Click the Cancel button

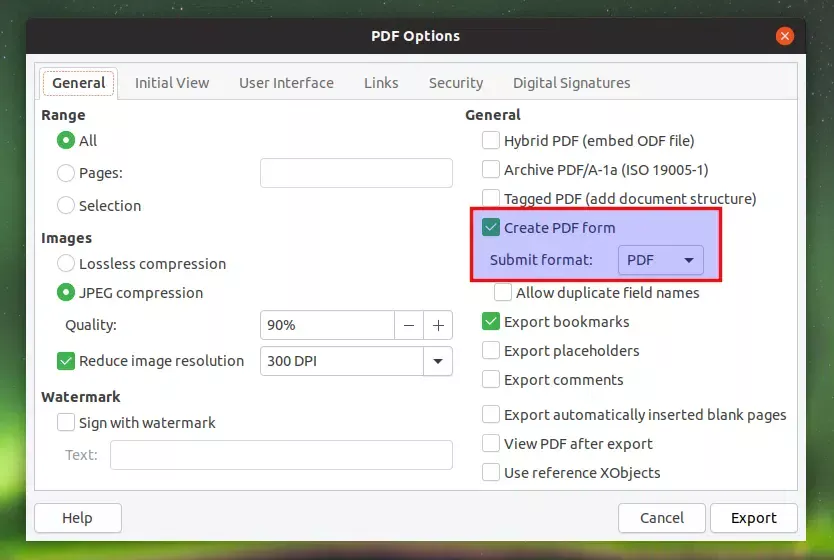(661, 518)
